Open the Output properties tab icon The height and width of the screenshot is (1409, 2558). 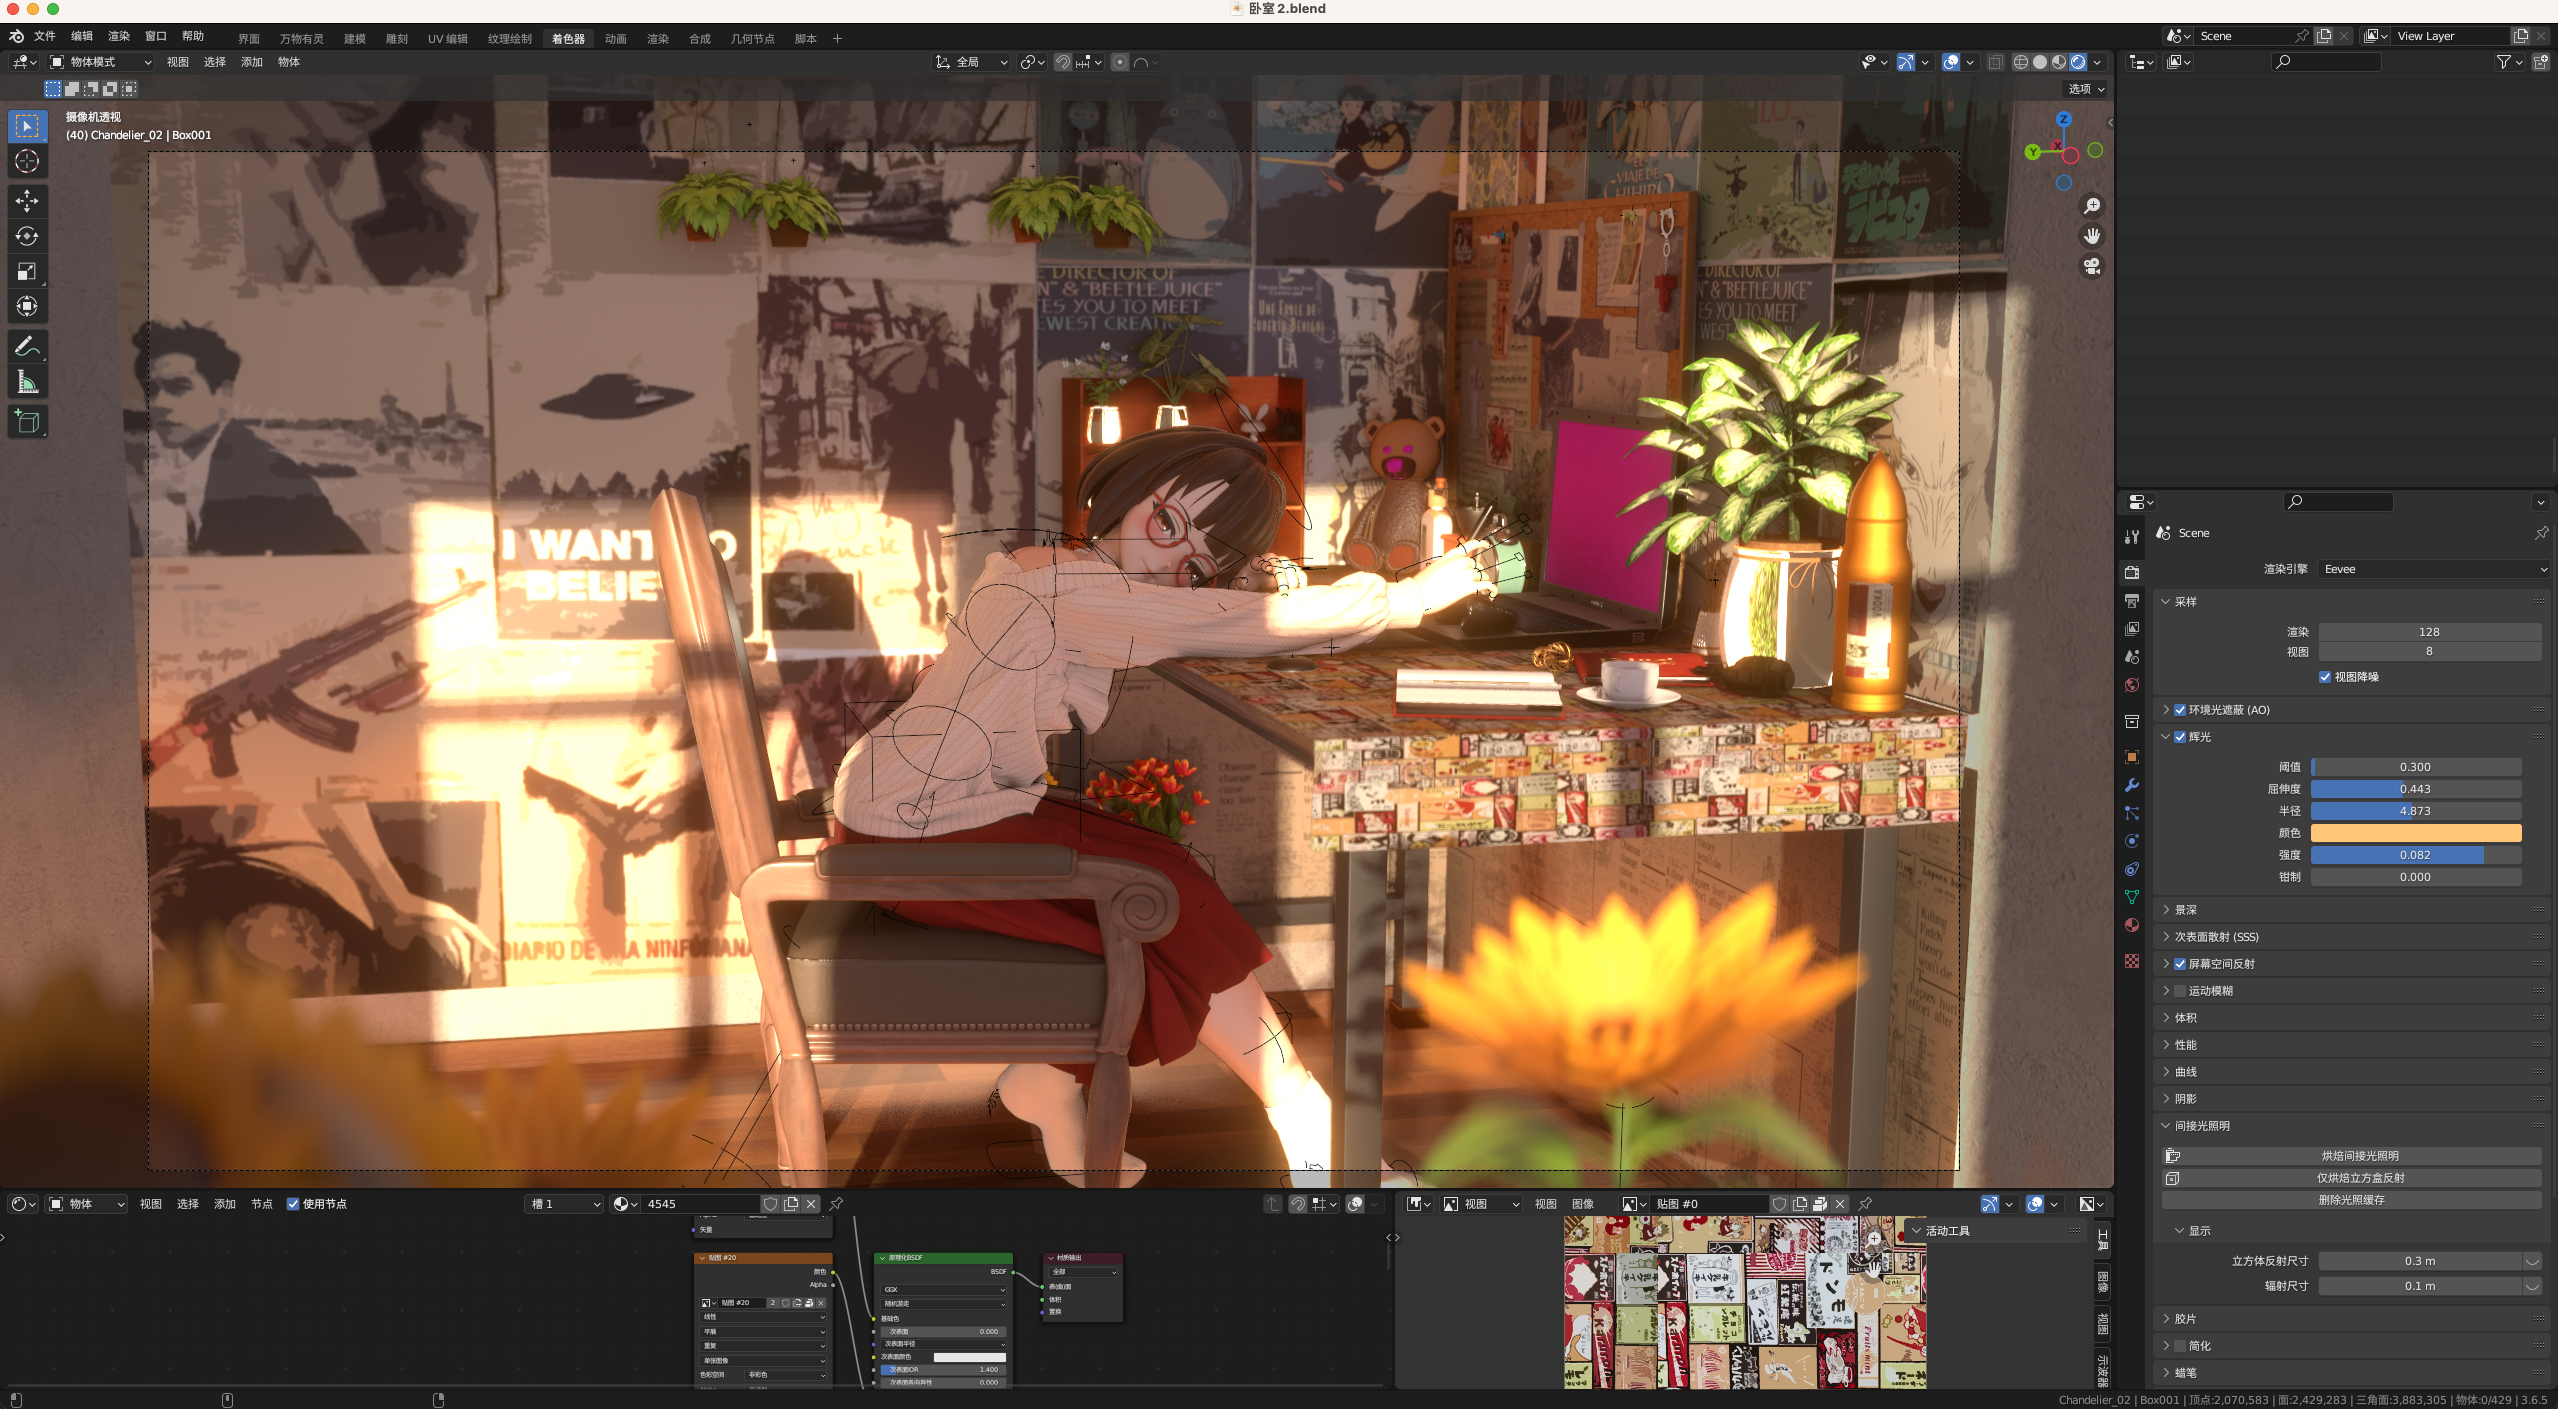click(2132, 601)
